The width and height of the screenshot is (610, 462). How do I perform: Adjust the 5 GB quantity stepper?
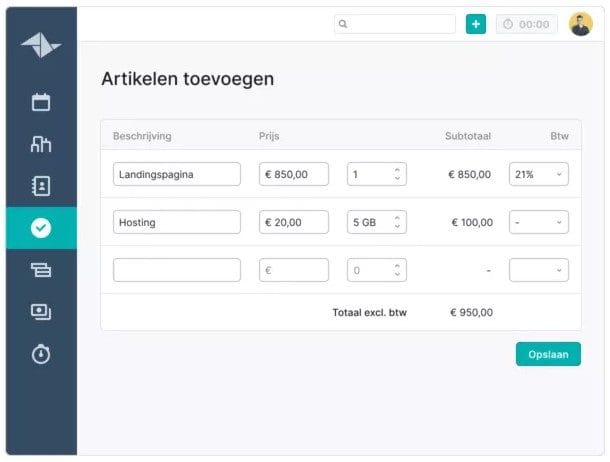point(398,222)
